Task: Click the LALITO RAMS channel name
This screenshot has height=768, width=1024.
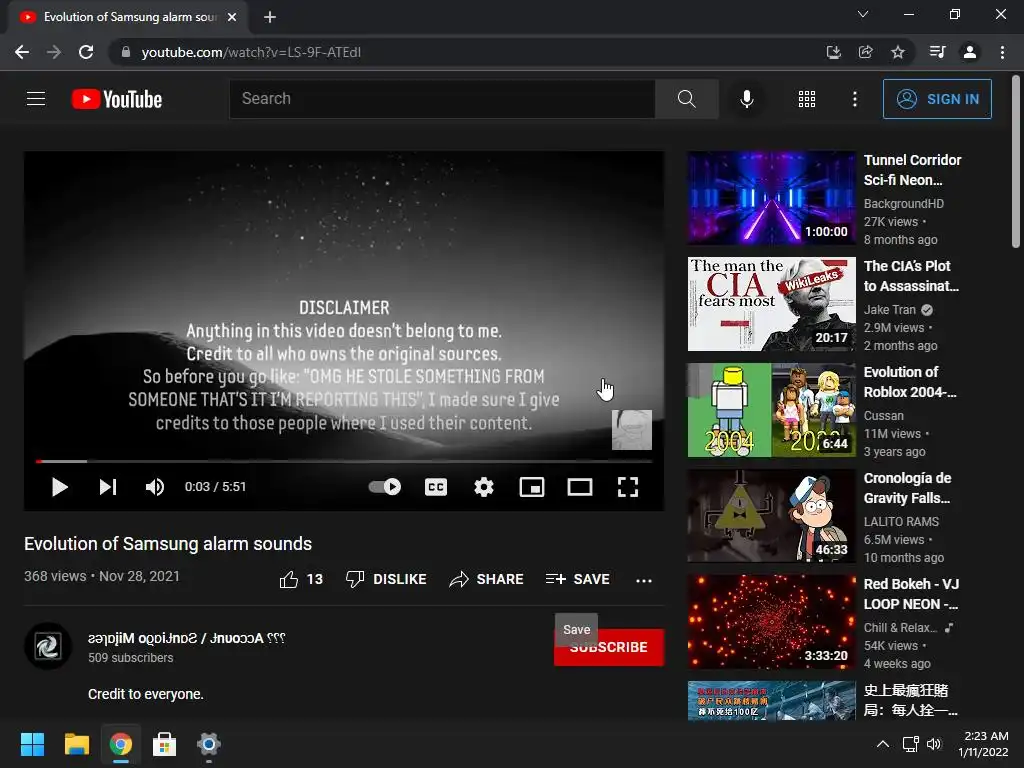Action: [x=901, y=521]
